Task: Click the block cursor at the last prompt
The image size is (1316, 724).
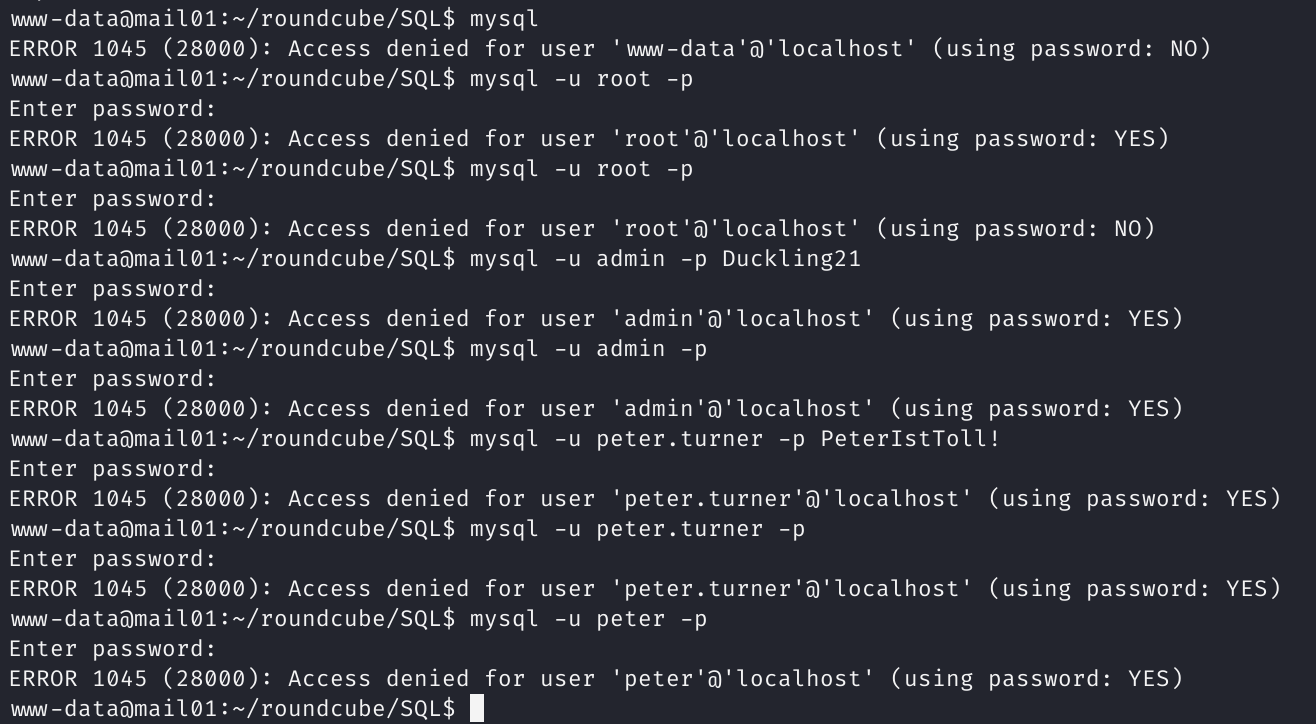Action: 477,708
